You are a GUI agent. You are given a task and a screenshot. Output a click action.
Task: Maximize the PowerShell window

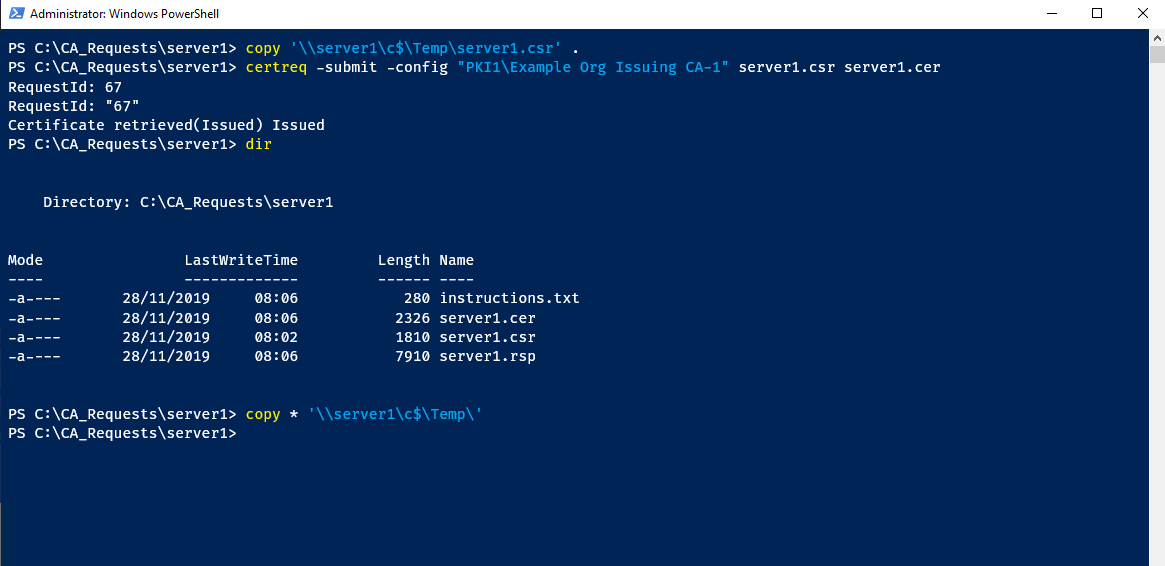1097,14
